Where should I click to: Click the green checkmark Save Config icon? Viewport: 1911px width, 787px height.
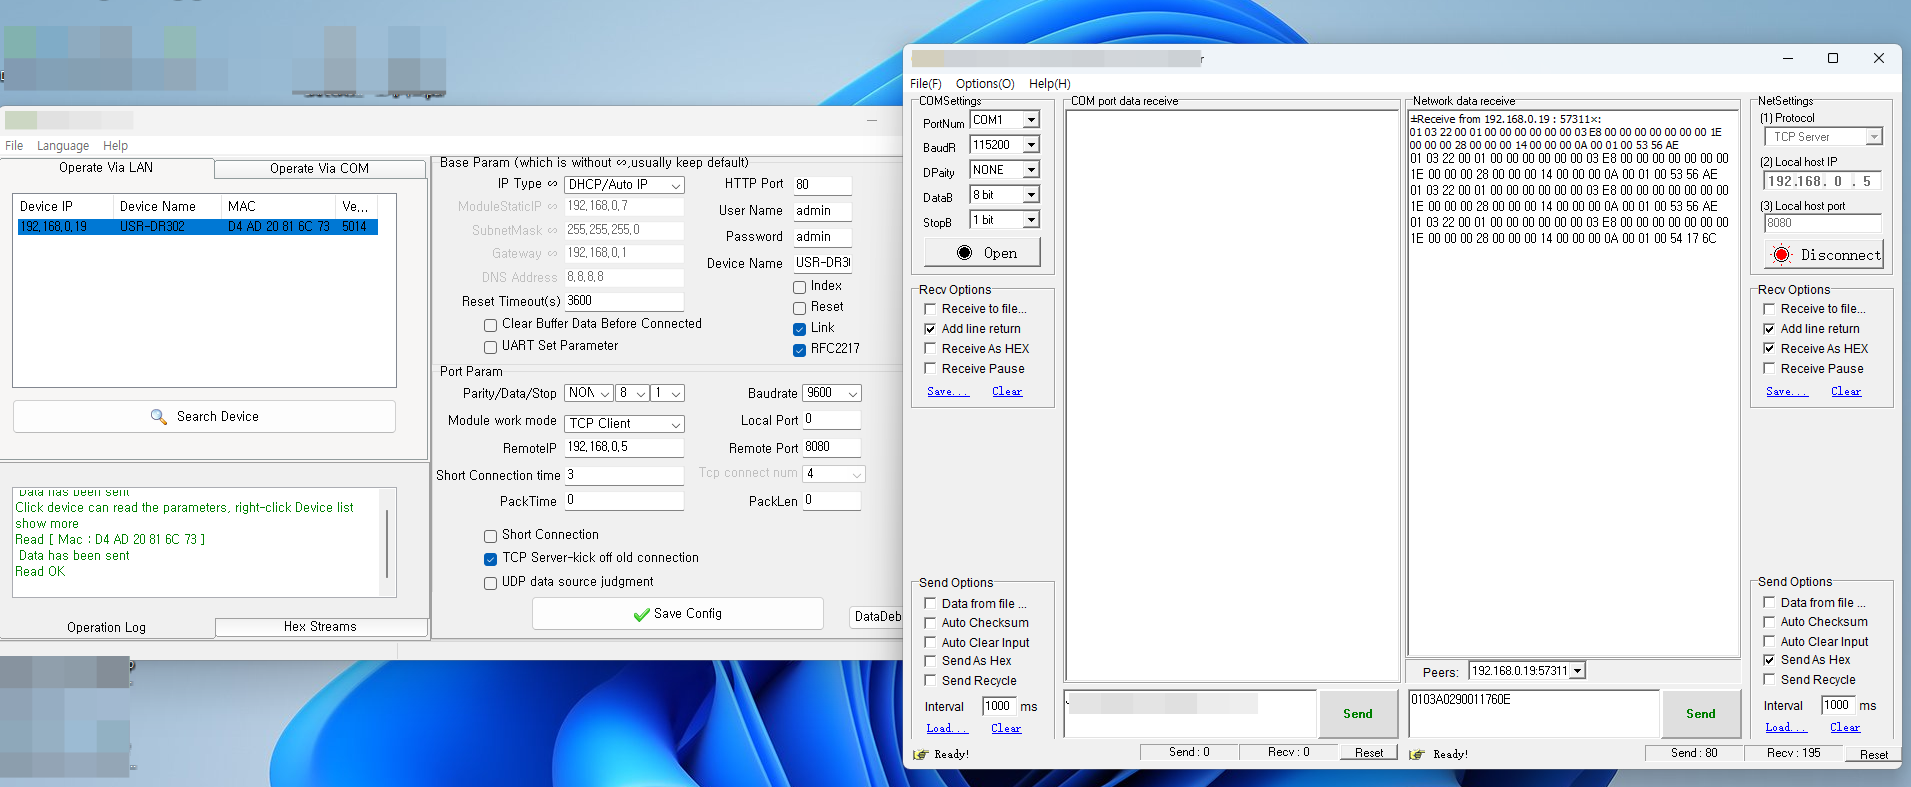tap(641, 614)
